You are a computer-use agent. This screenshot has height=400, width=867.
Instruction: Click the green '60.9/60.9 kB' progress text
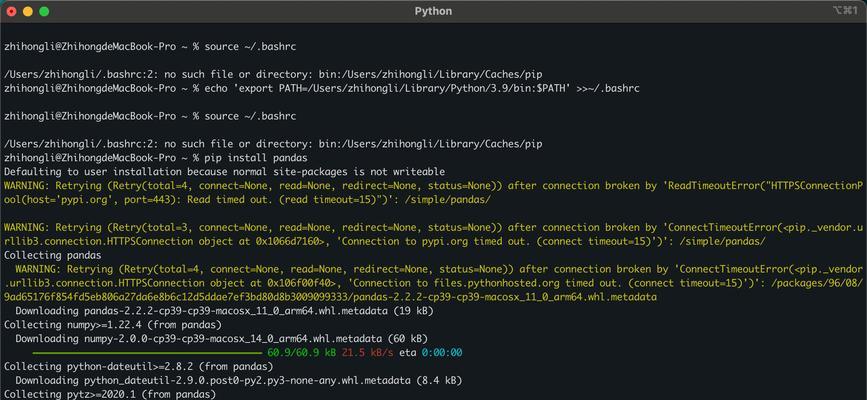302,352
